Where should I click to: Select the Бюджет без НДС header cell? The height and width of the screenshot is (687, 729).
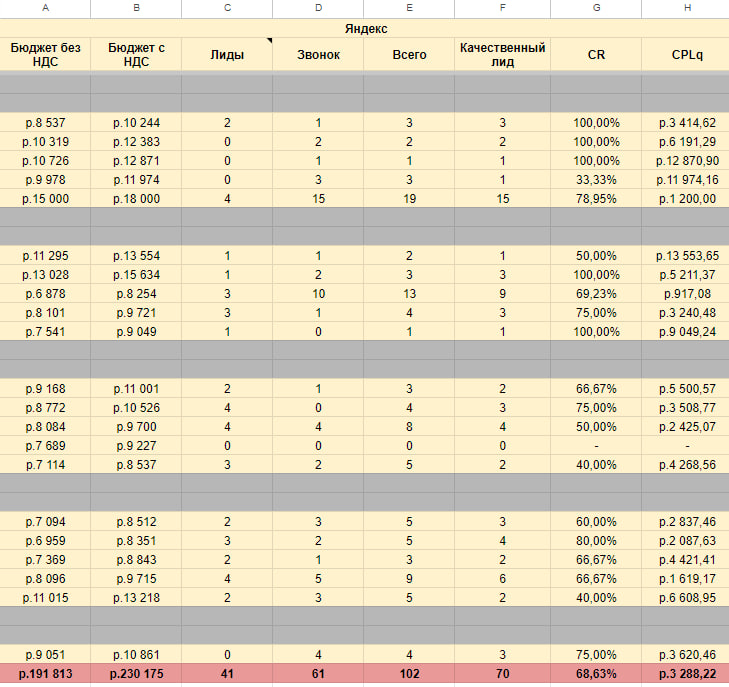[45, 54]
